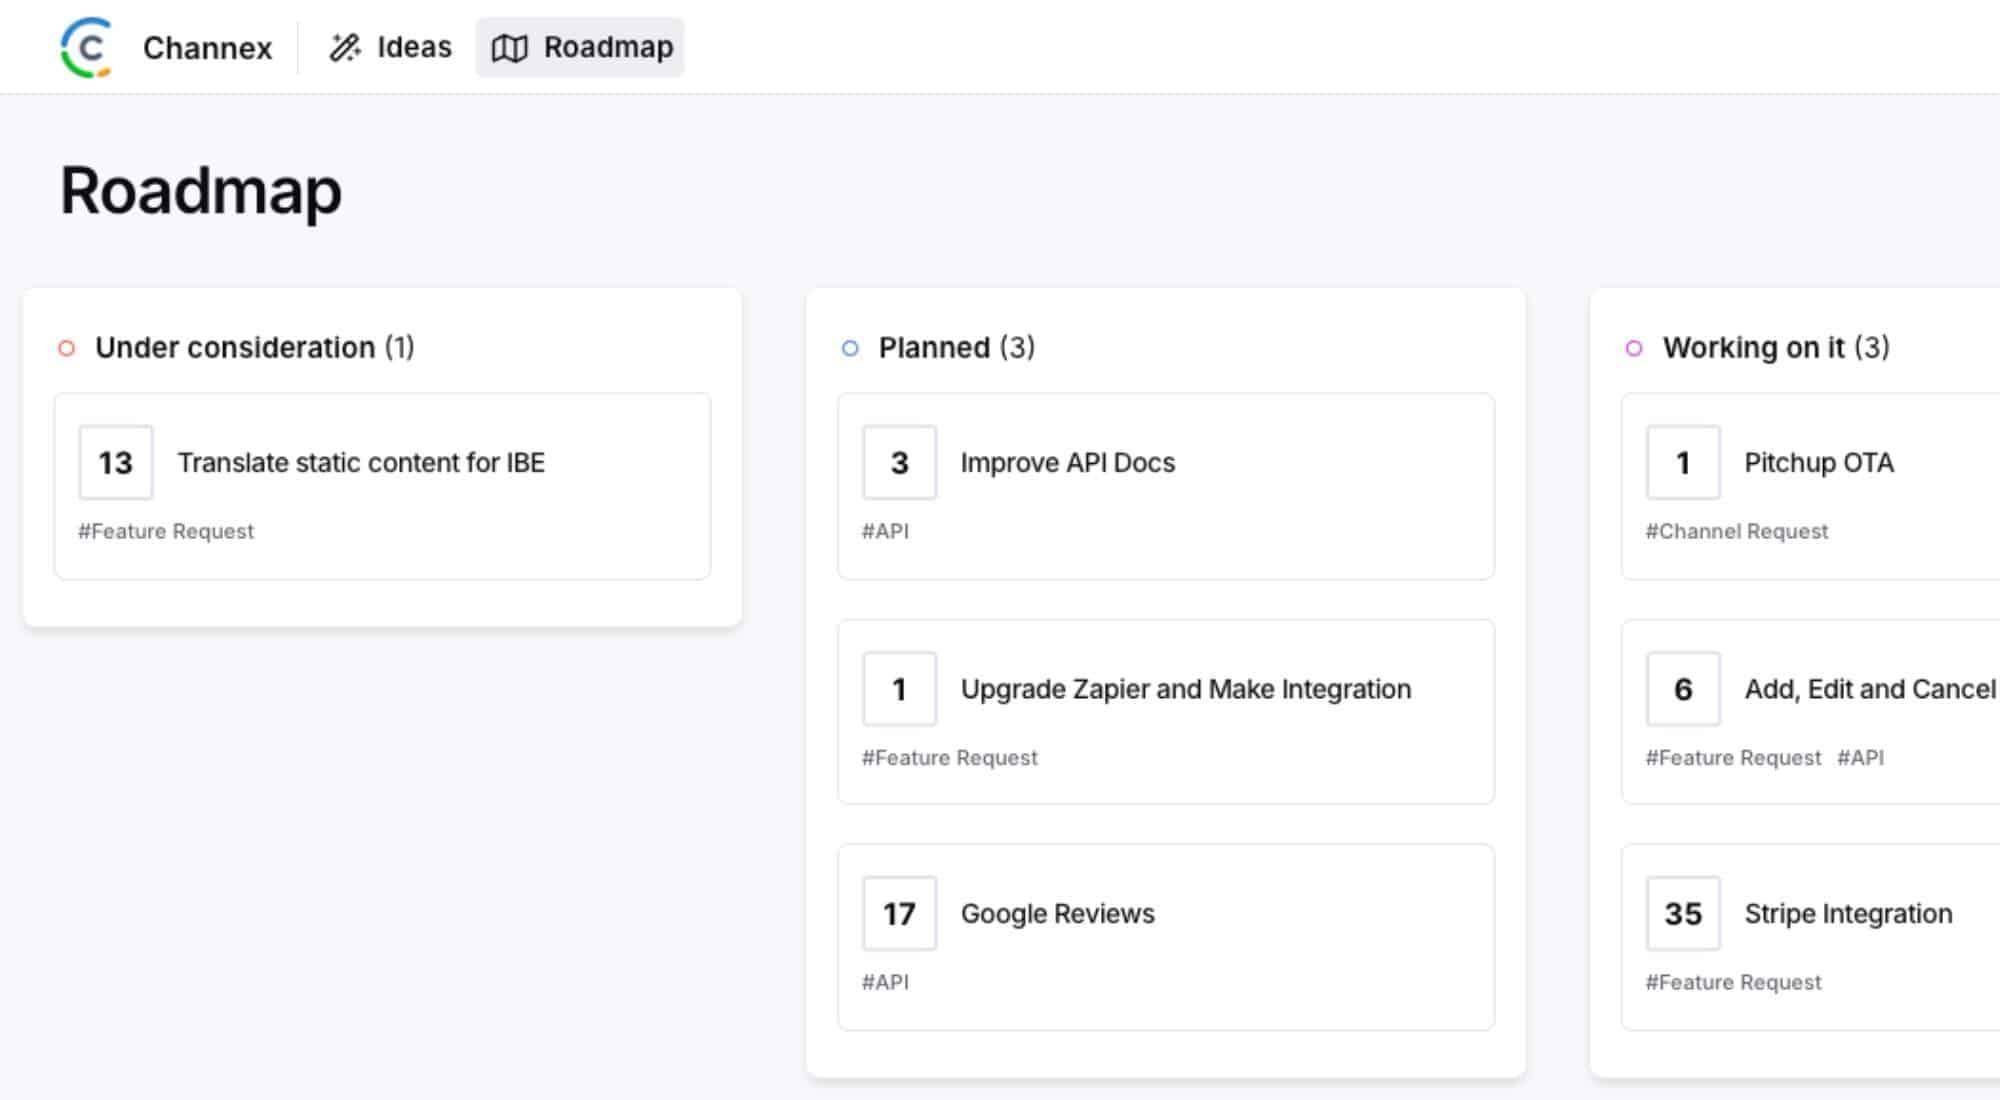Viewport: 2000px width, 1100px height.
Task: Open the Upgrade Zapier and Make Integration card
Action: (x=1185, y=689)
